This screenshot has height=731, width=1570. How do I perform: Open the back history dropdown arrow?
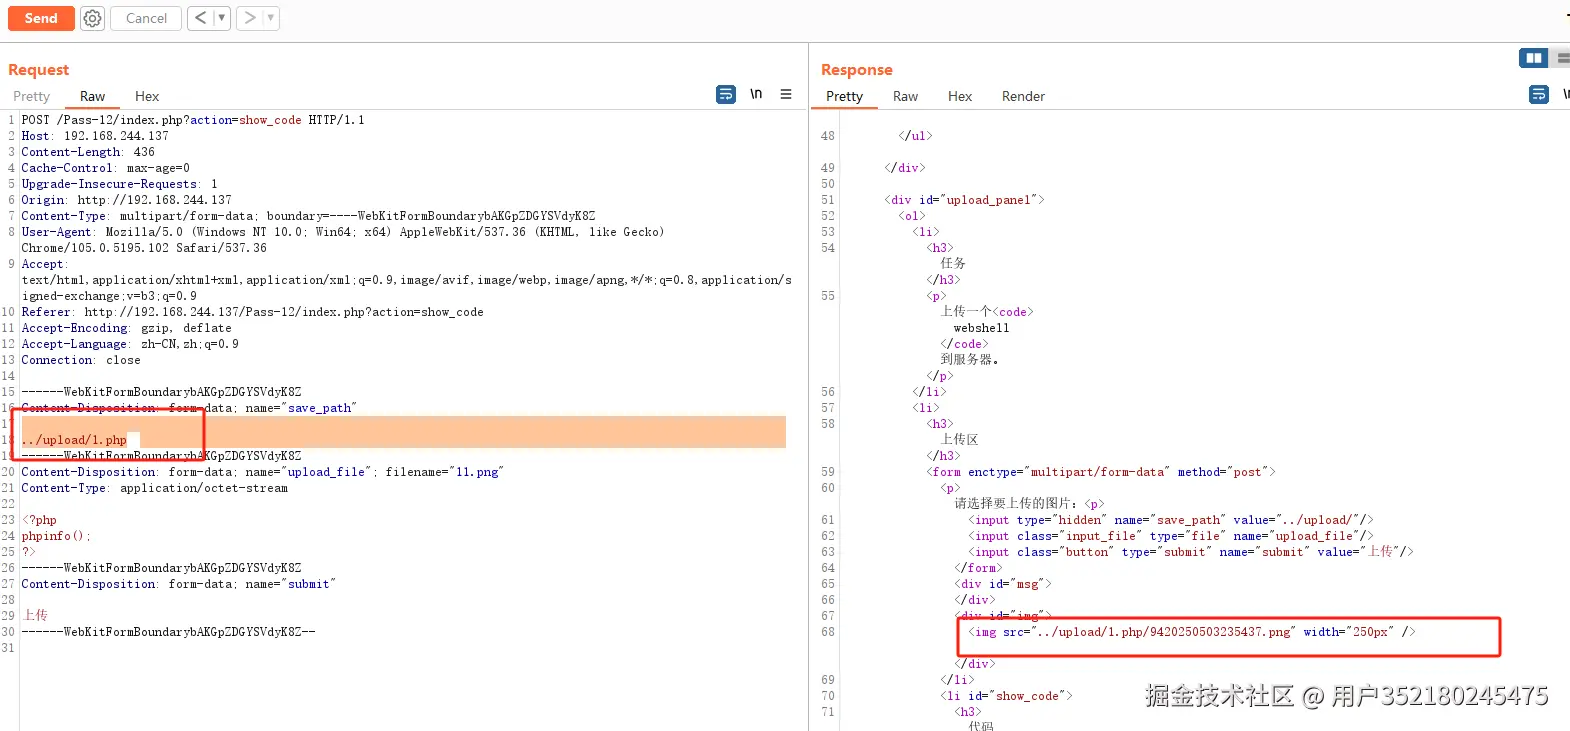point(221,18)
